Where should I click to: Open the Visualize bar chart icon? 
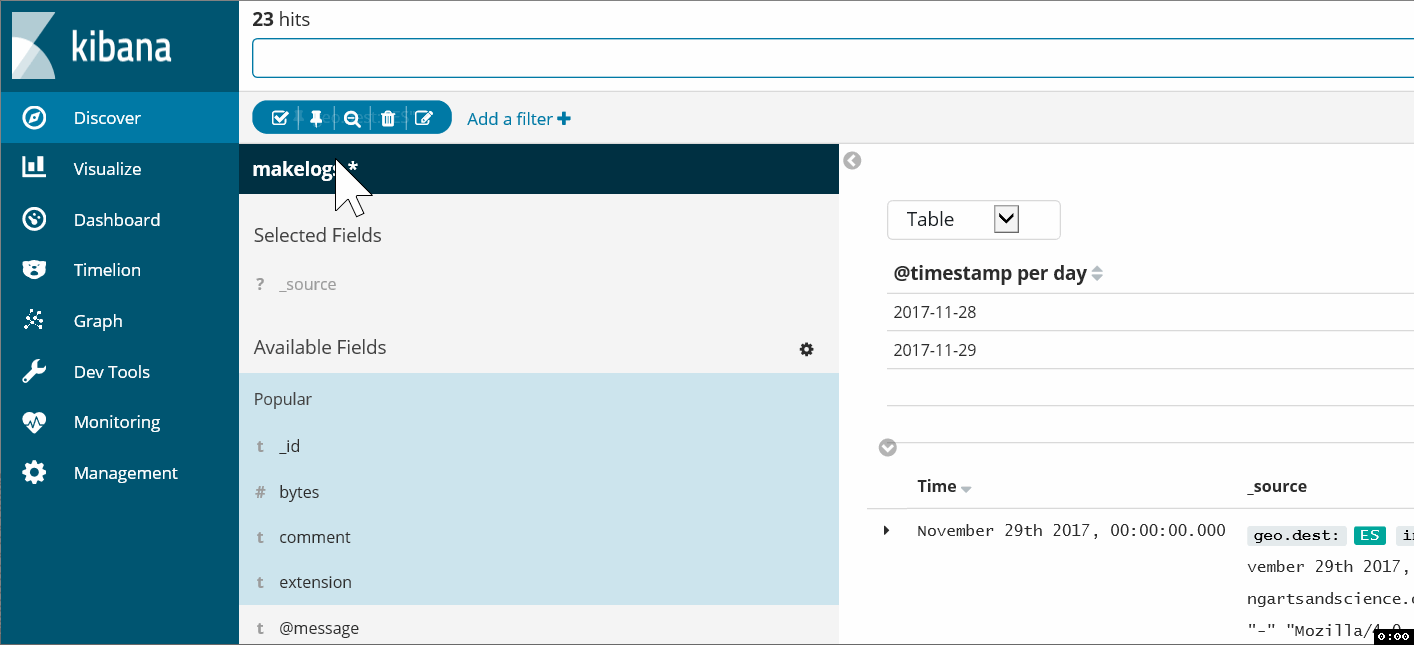pos(34,168)
